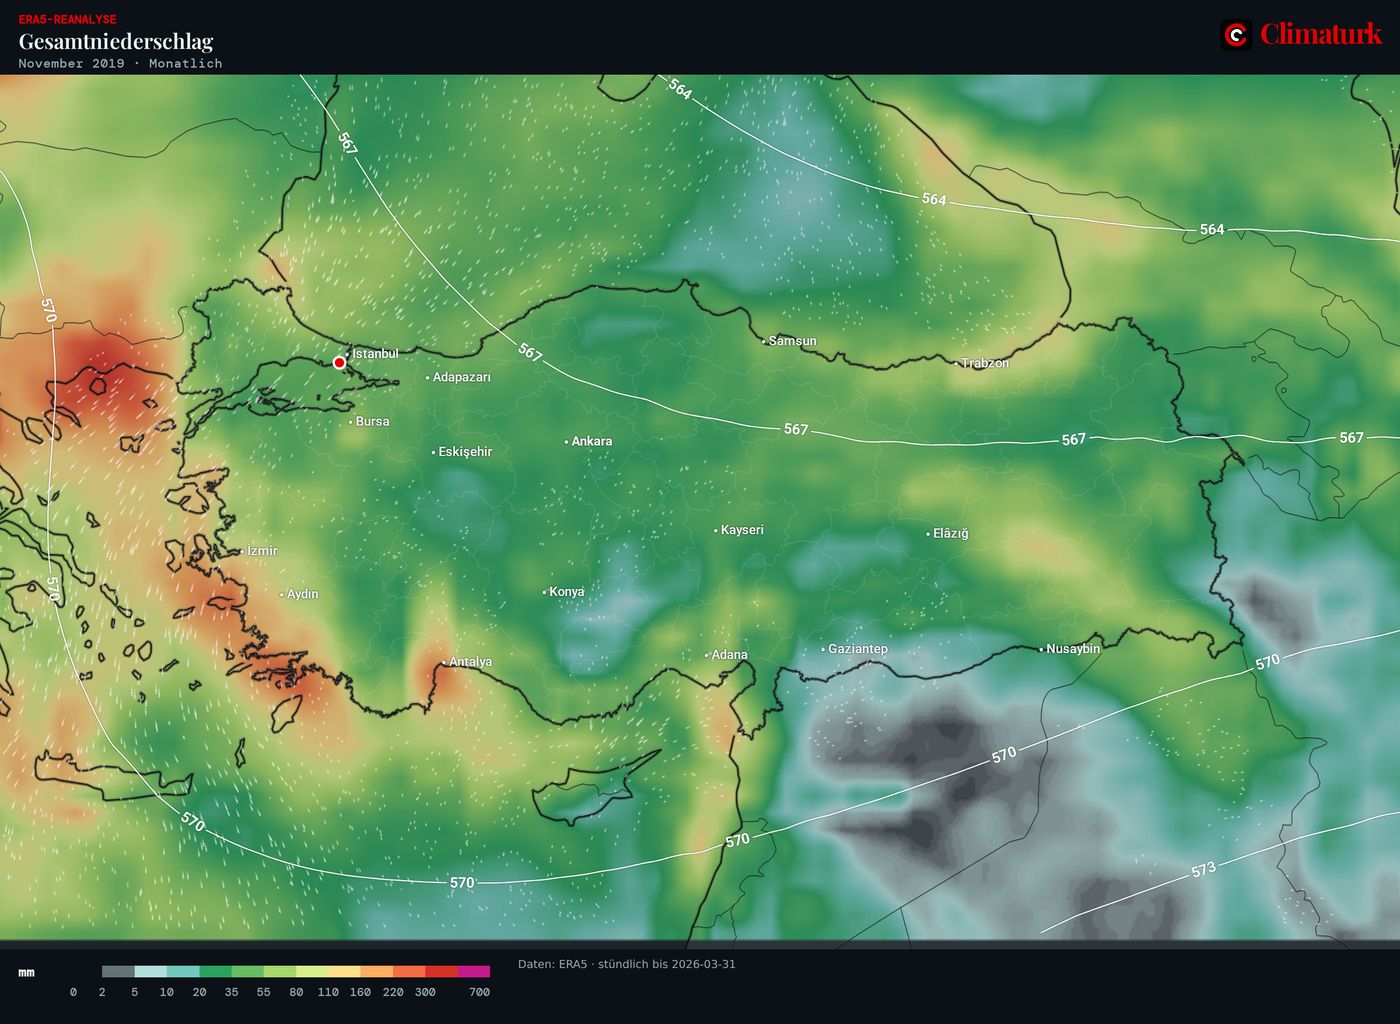Screen dimensions: 1400x1024
Task: Click the Gesamtniederschlag map title
Action: point(116,41)
